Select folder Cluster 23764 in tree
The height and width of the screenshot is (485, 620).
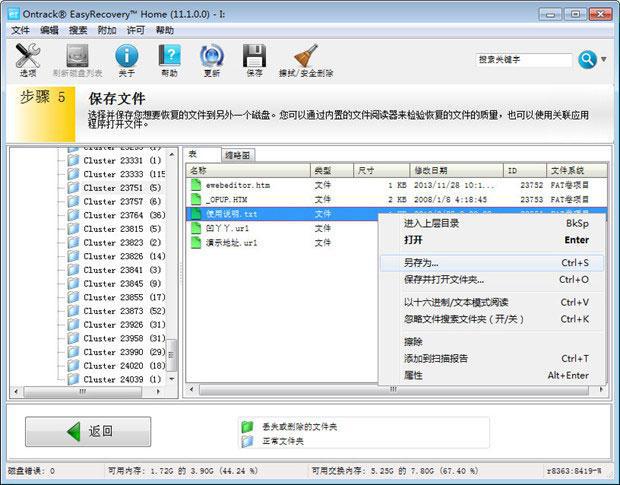click(116, 215)
